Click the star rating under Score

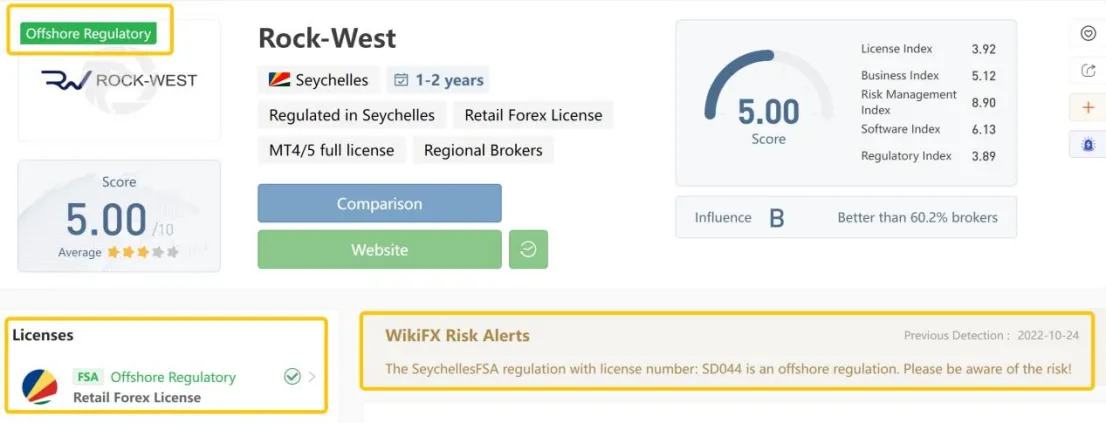[x=143, y=252]
